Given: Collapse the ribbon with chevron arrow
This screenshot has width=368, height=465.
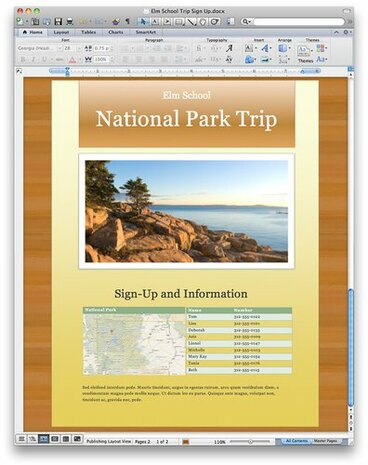Looking at the screenshot, I should click(x=336, y=32).
